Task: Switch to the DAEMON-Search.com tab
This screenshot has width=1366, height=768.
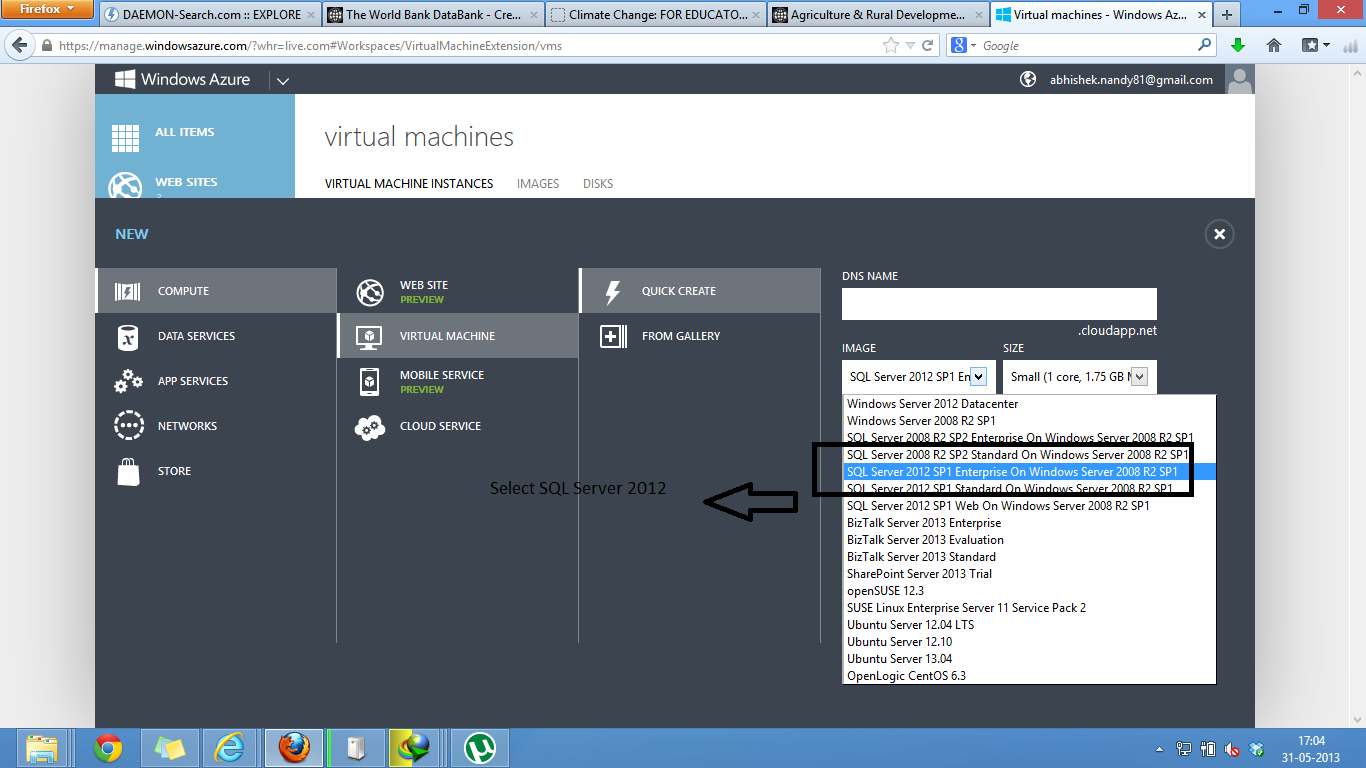Action: coord(210,15)
